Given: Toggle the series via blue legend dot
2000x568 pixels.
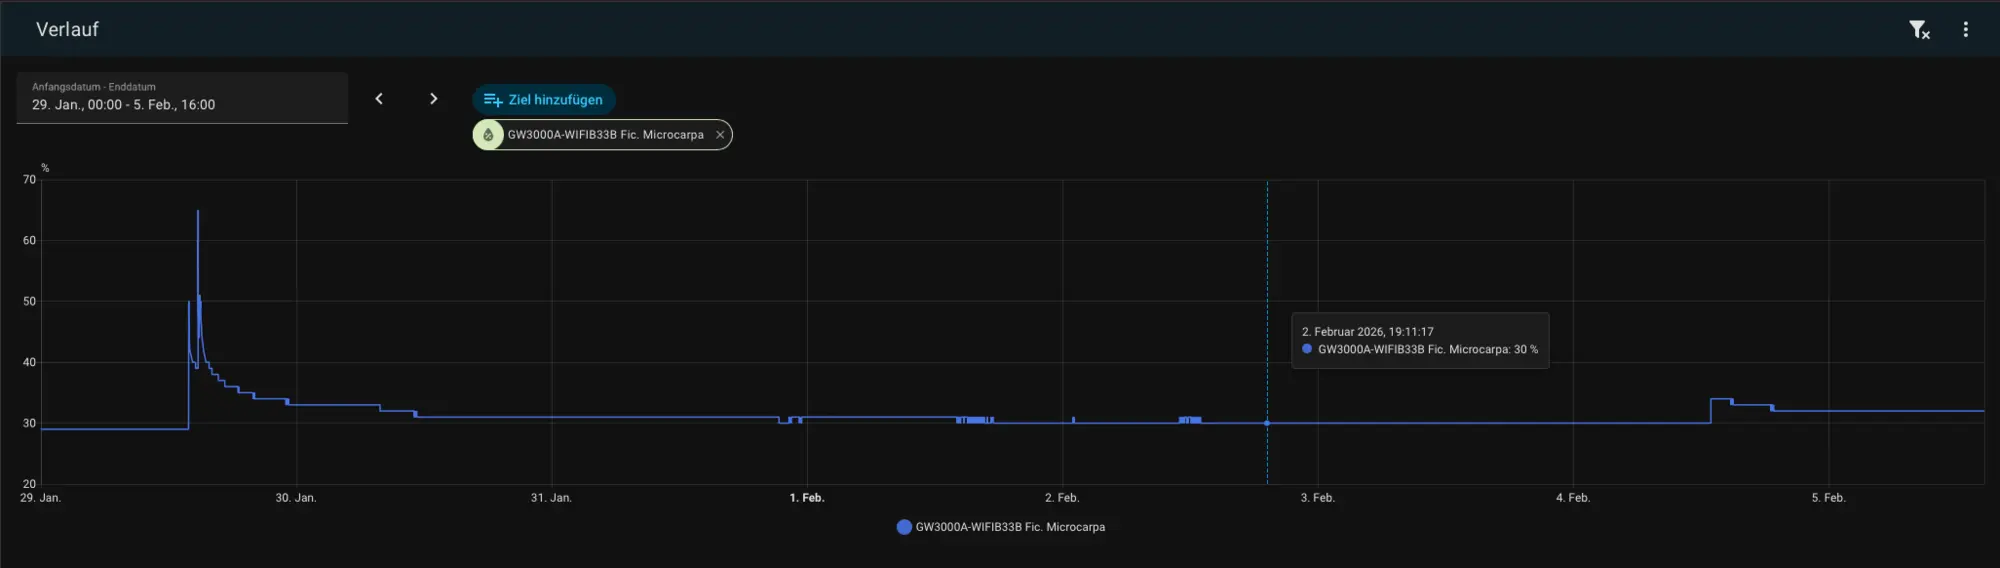Looking at the screenshot, I should click(x=904, y=527).
